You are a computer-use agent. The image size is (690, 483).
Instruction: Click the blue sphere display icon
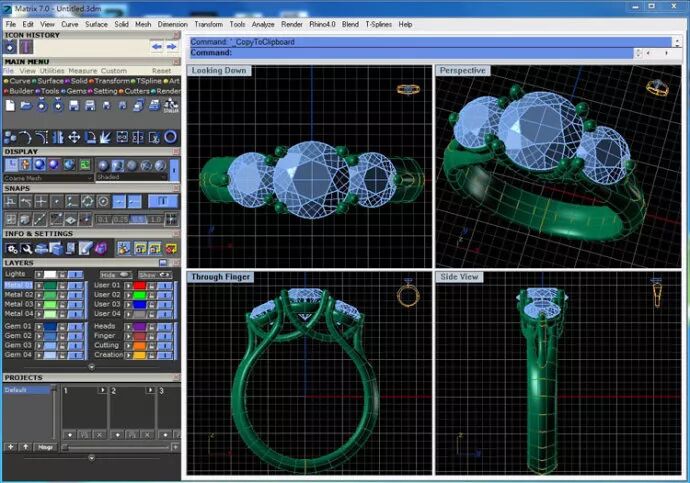pos(39,165)
